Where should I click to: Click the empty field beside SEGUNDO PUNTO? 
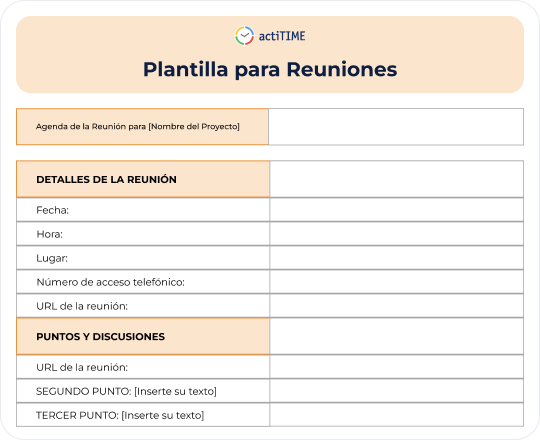tap(396, 391)
